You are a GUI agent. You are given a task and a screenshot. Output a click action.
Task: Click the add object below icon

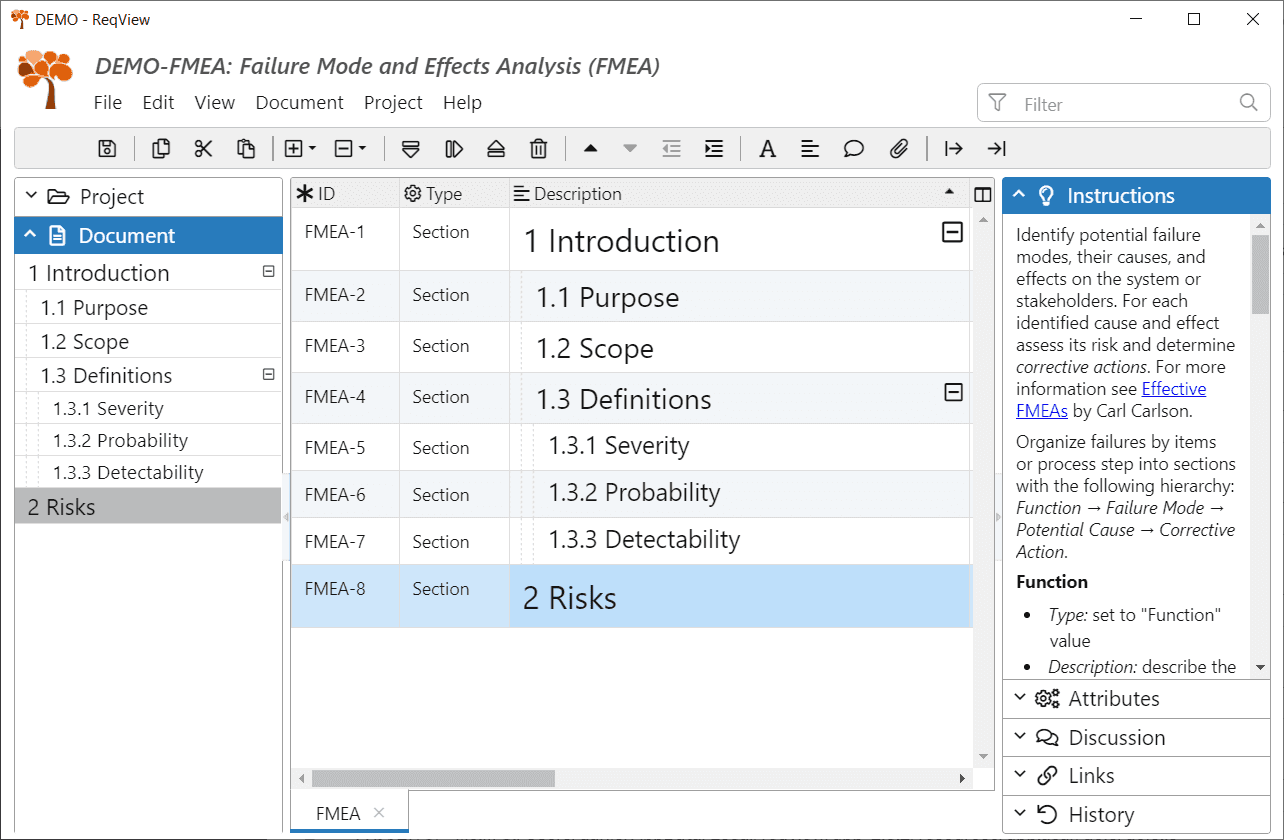tap(410, 149)
